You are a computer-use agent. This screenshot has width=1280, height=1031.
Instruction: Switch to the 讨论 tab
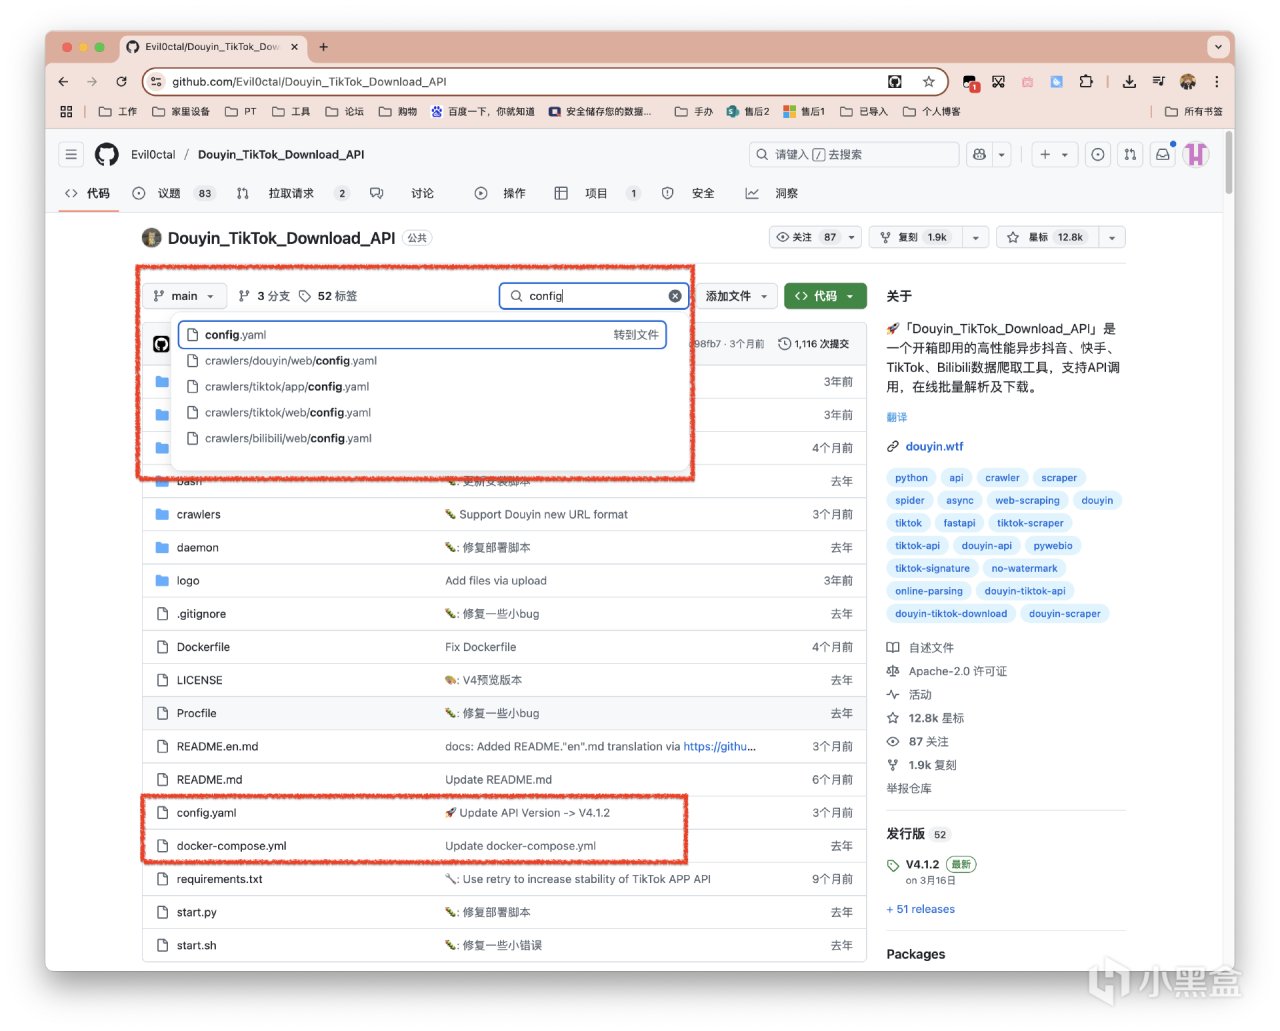tap(402, 193)
